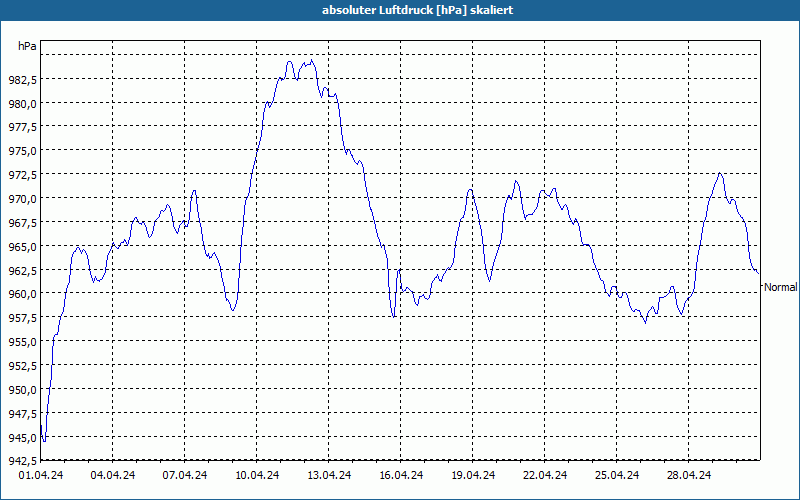Select the 01.04.24 date label
The width and height of the screenshot is (800, 500).
point(41,475)
